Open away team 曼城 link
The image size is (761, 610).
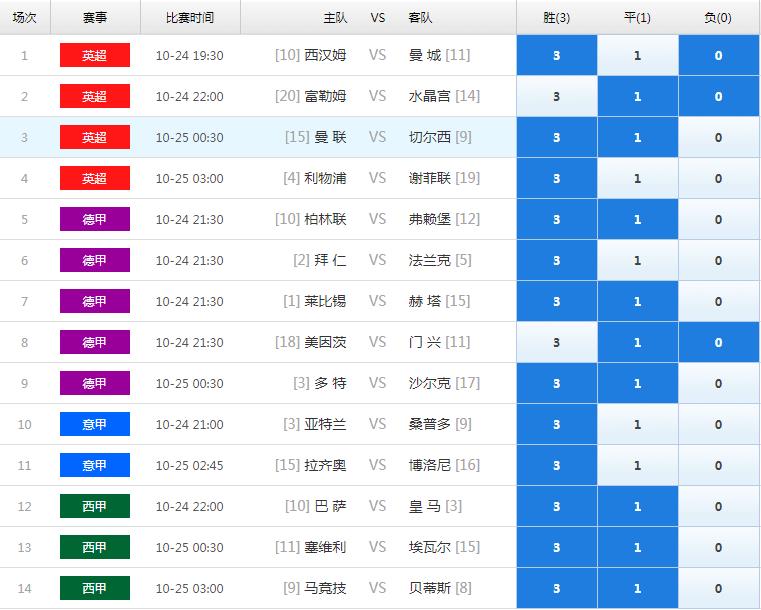(x=425, y=55)
